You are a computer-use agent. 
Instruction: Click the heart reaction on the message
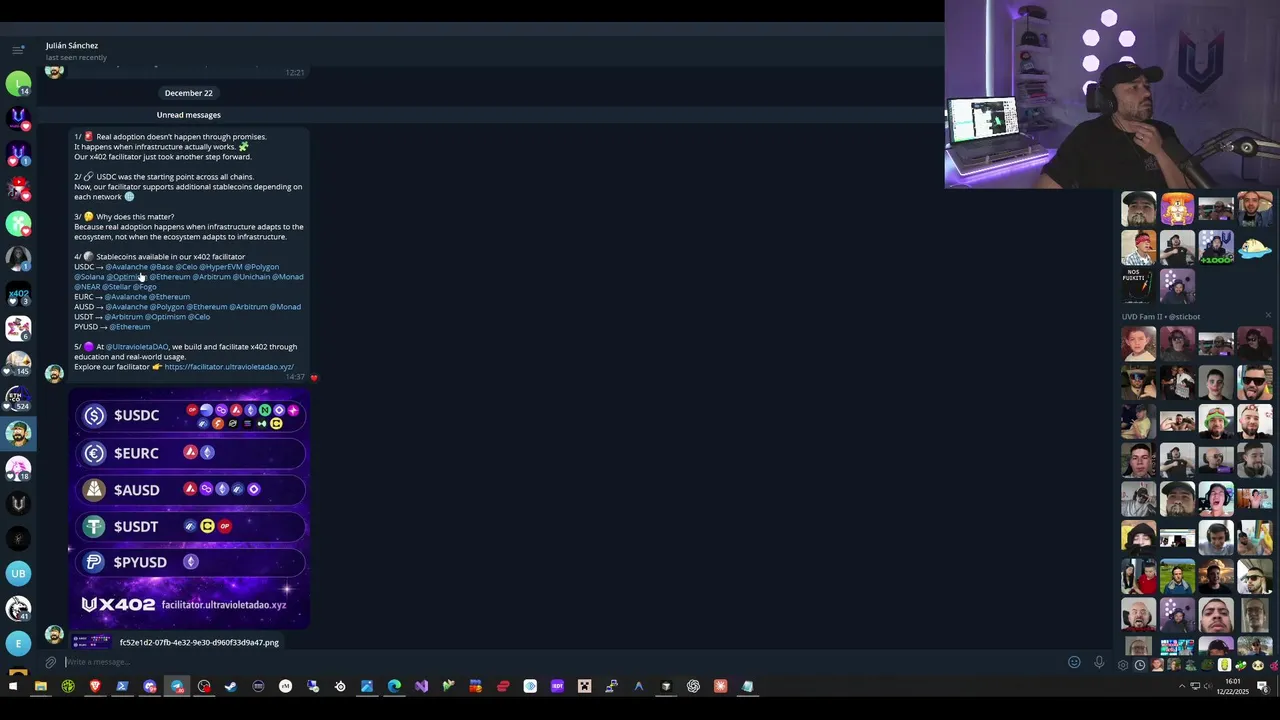(x=314, y=378)
